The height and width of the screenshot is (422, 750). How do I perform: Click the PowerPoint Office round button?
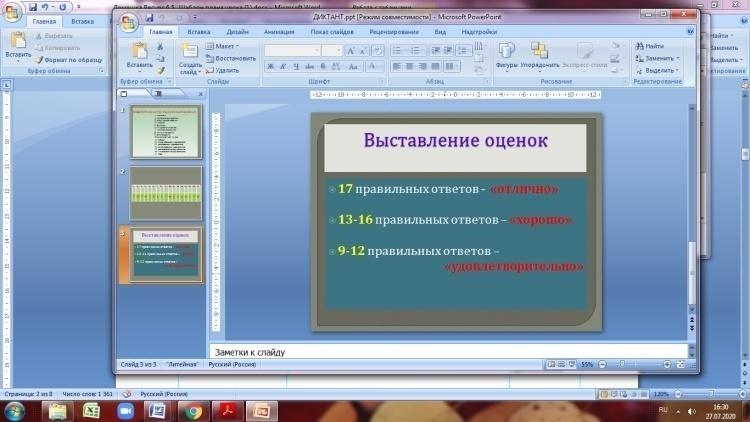click(129, 23)
